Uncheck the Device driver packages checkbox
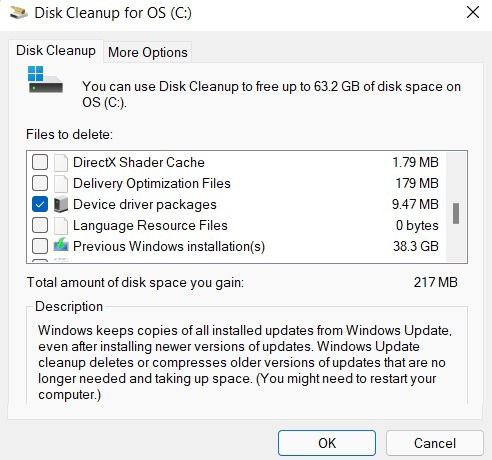The height and width of the screenshot is (460, 492). coord(40,204)
